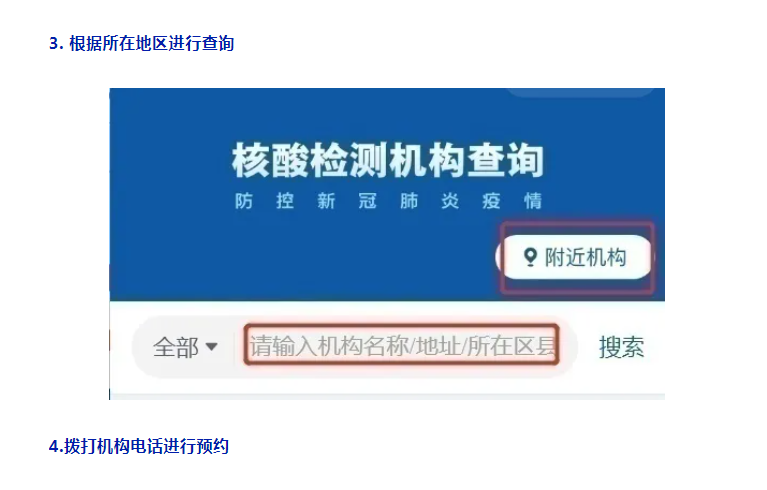Screen dimensions: 767x490
Task: Click the 查询 characters ending the banner title
Action: (505, 160)
